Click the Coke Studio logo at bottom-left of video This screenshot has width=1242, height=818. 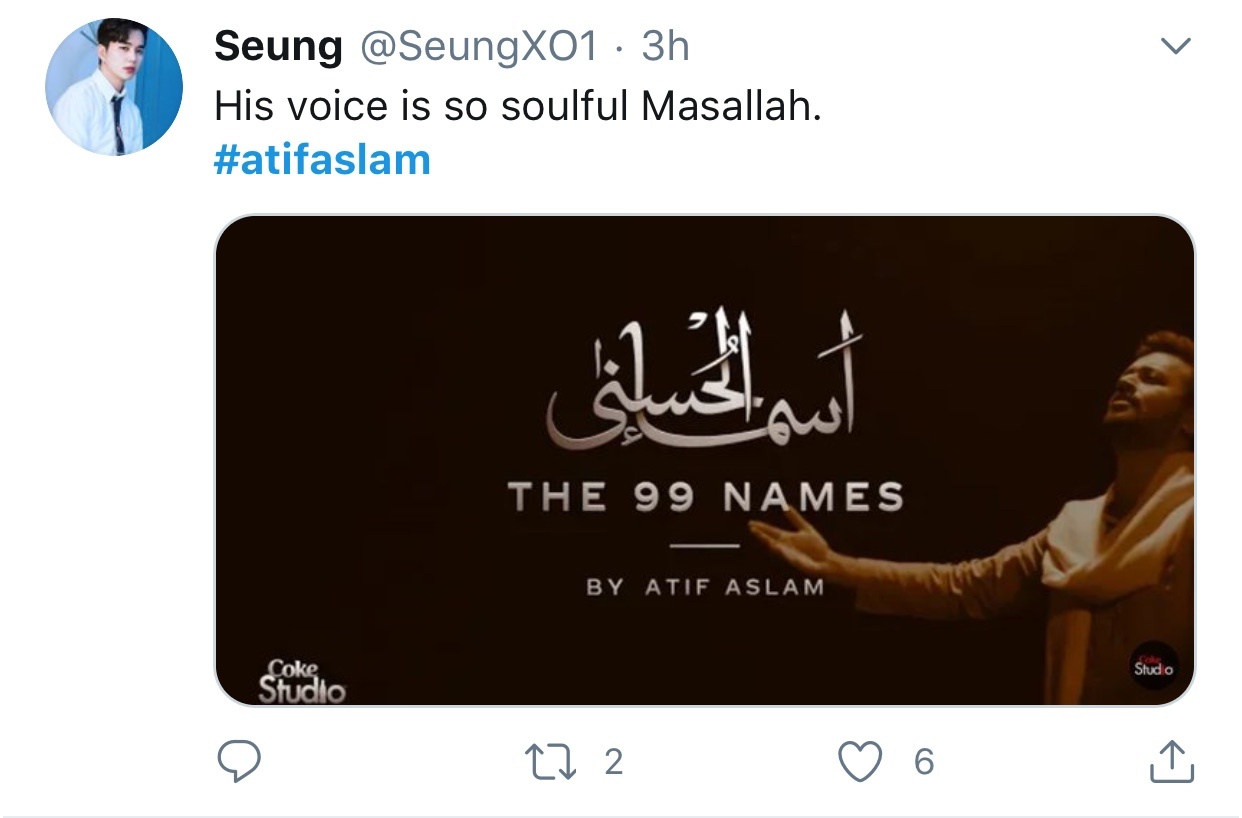302,680
